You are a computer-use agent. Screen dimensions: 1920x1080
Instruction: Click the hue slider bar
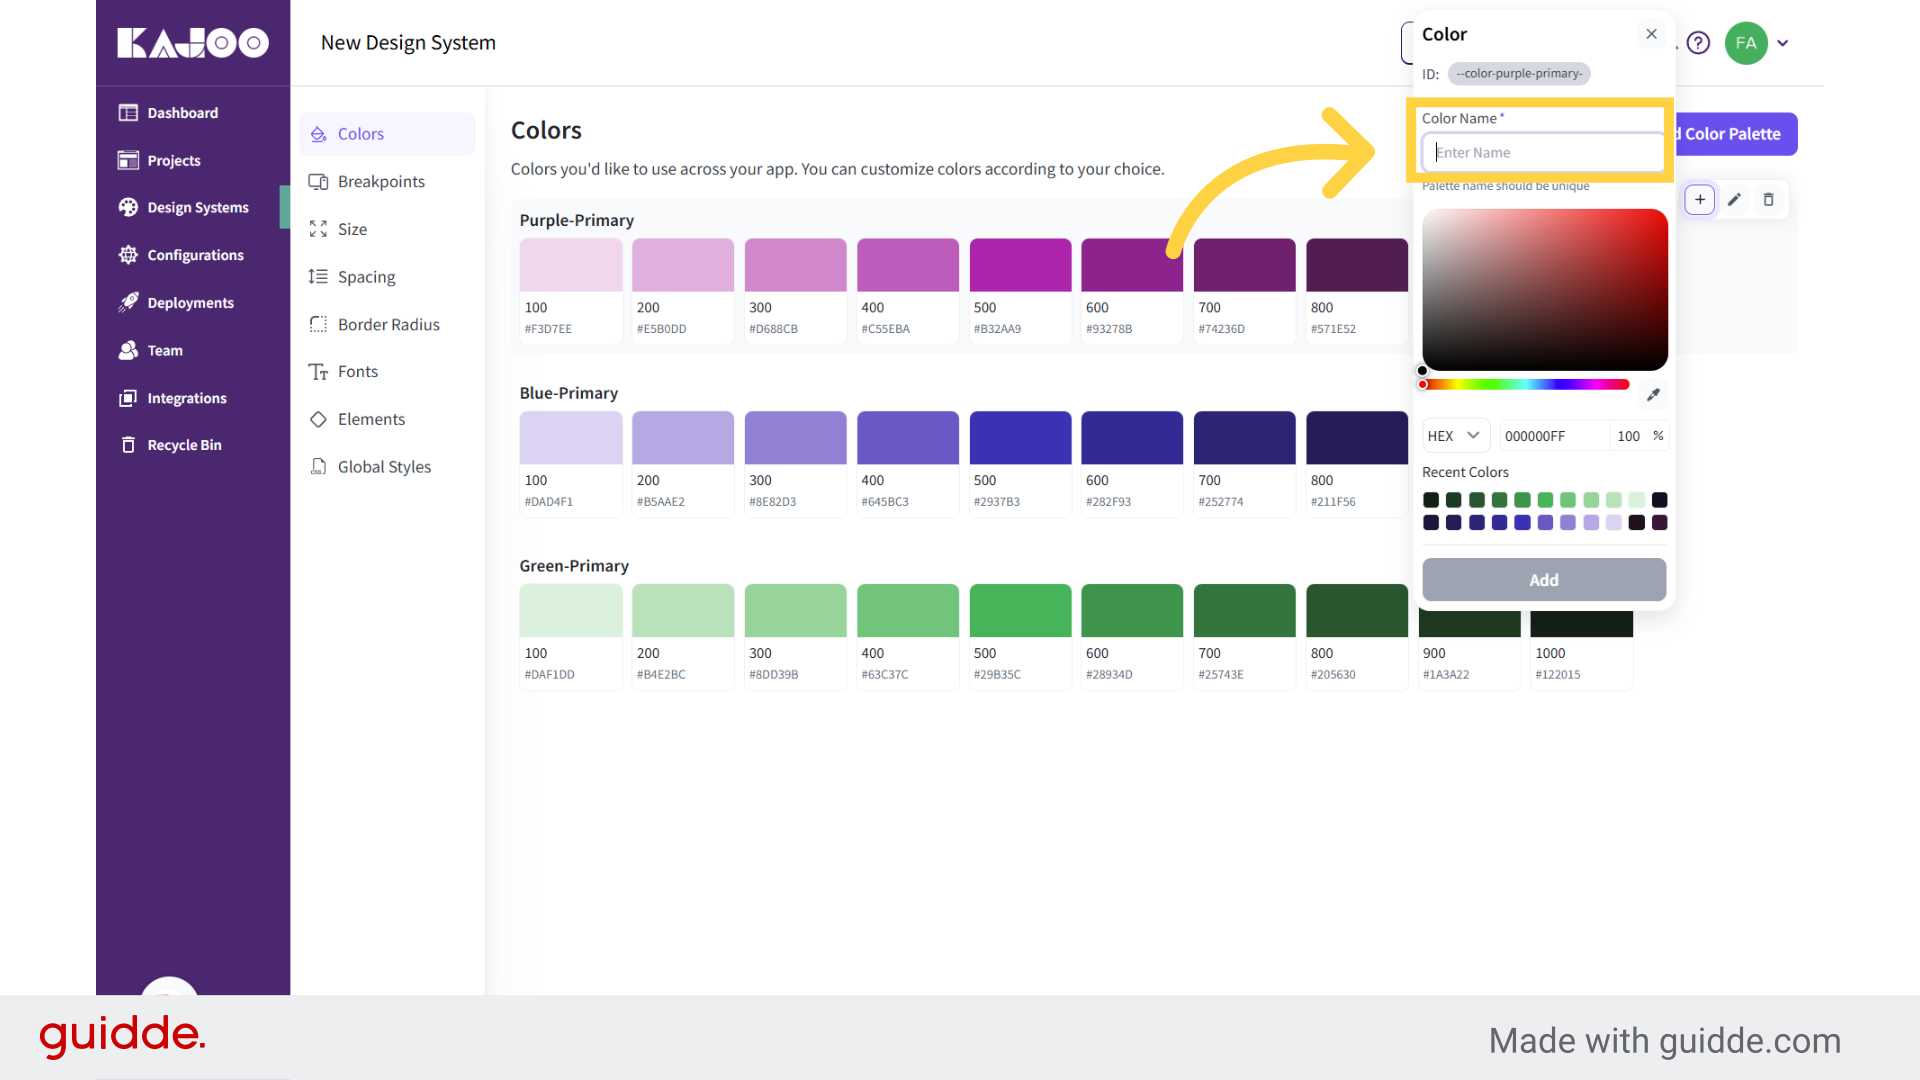(1526, 385)
